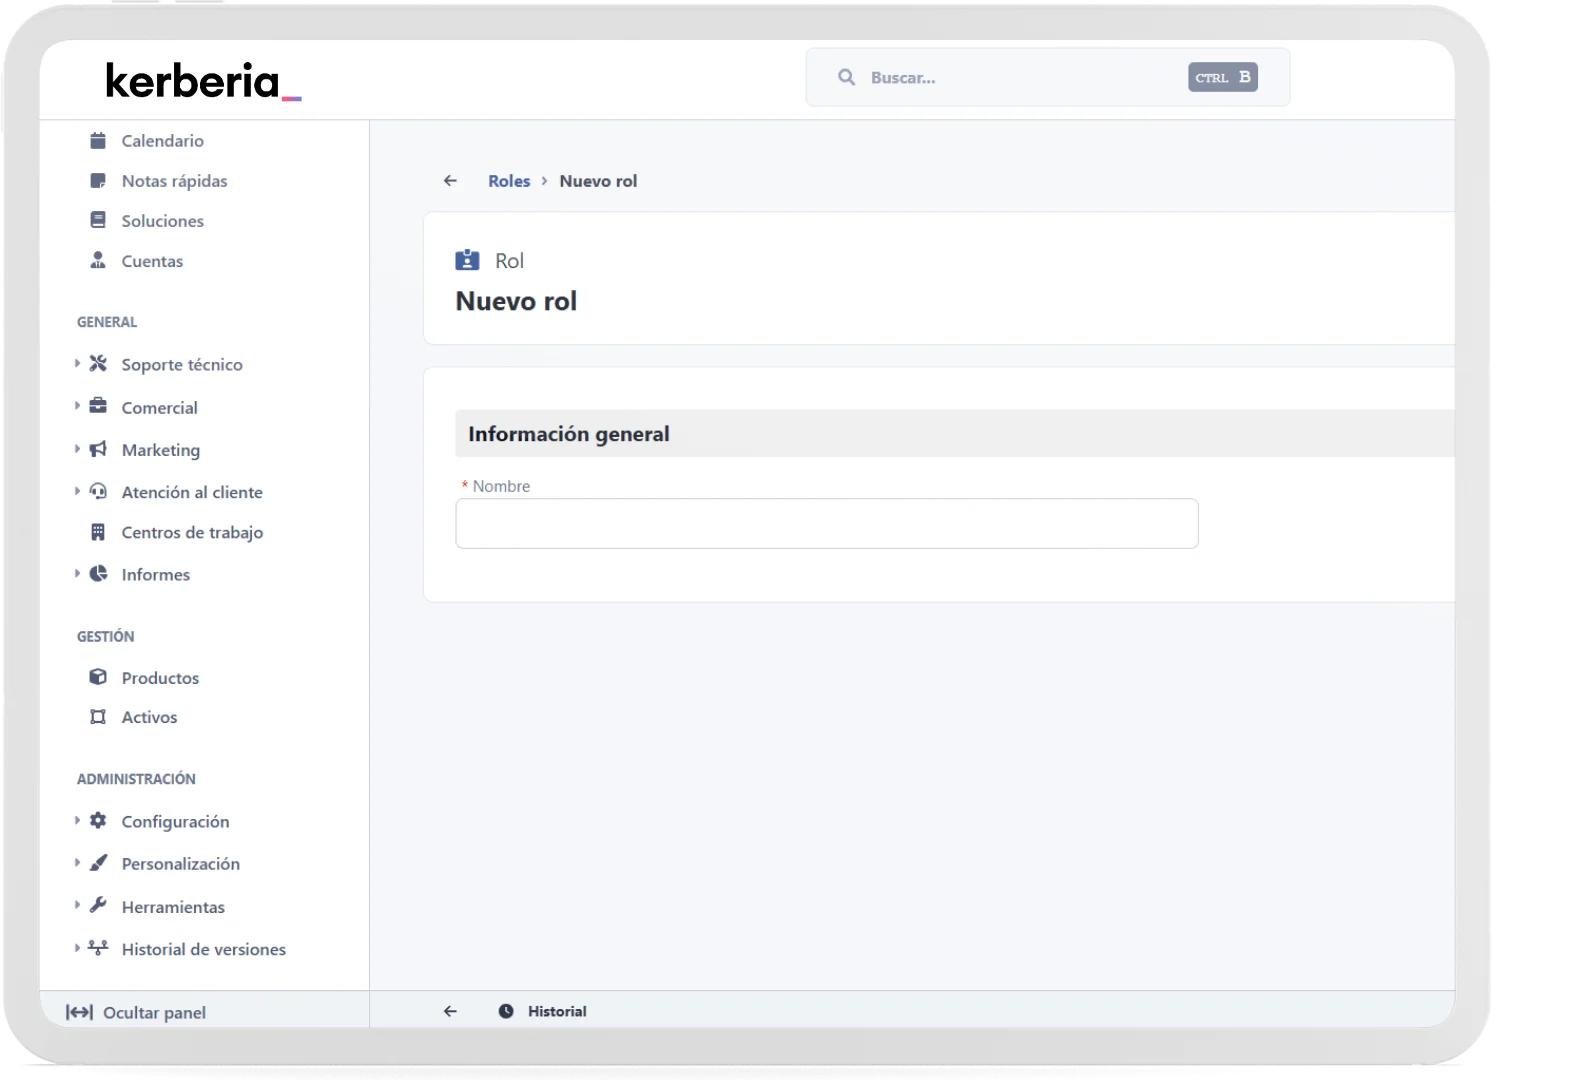
Task: Click the Marketing megaphone icon
Action: (x=98, y=449)
